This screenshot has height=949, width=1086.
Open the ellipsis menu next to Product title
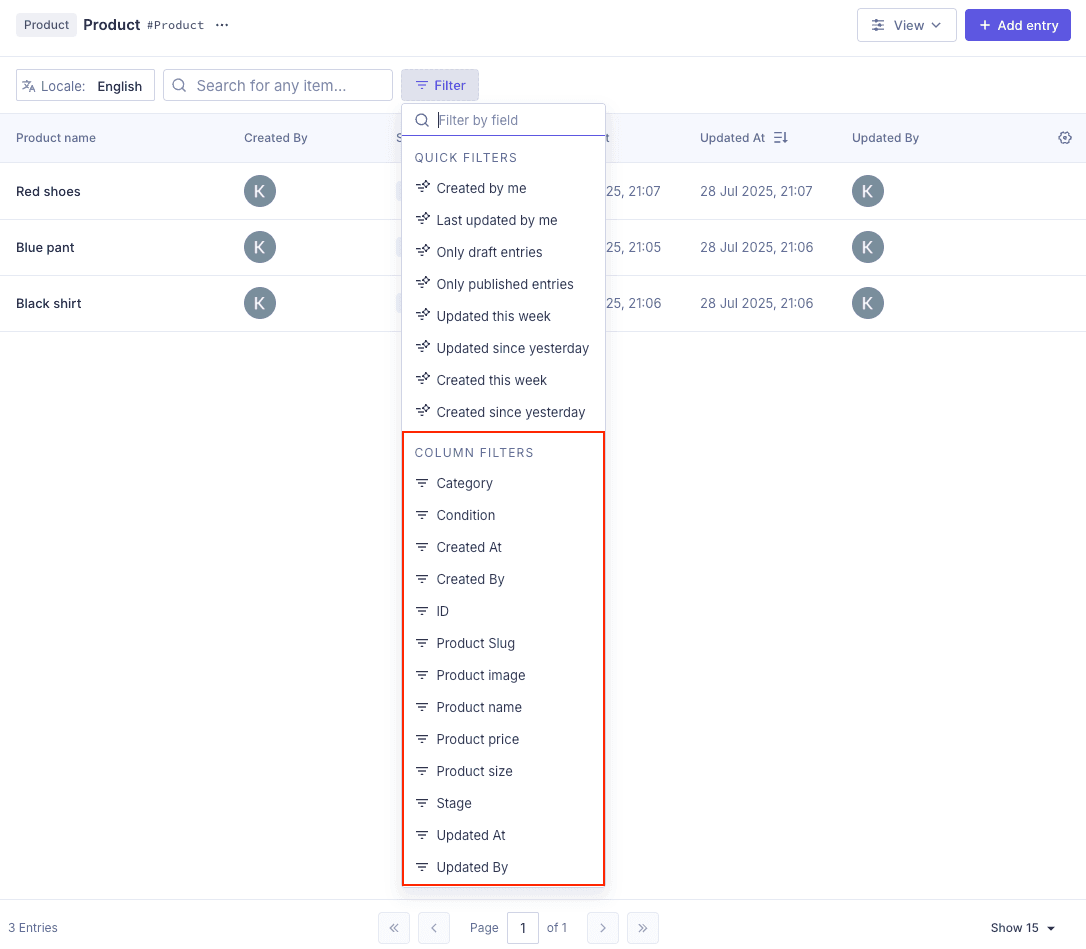[221, 25]
